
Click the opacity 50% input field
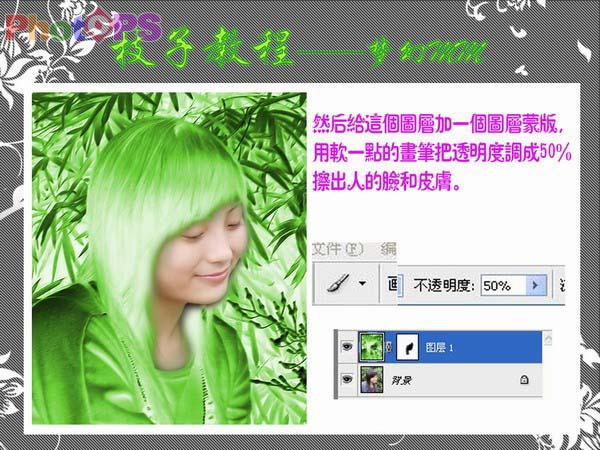click(x=504, y=285)
